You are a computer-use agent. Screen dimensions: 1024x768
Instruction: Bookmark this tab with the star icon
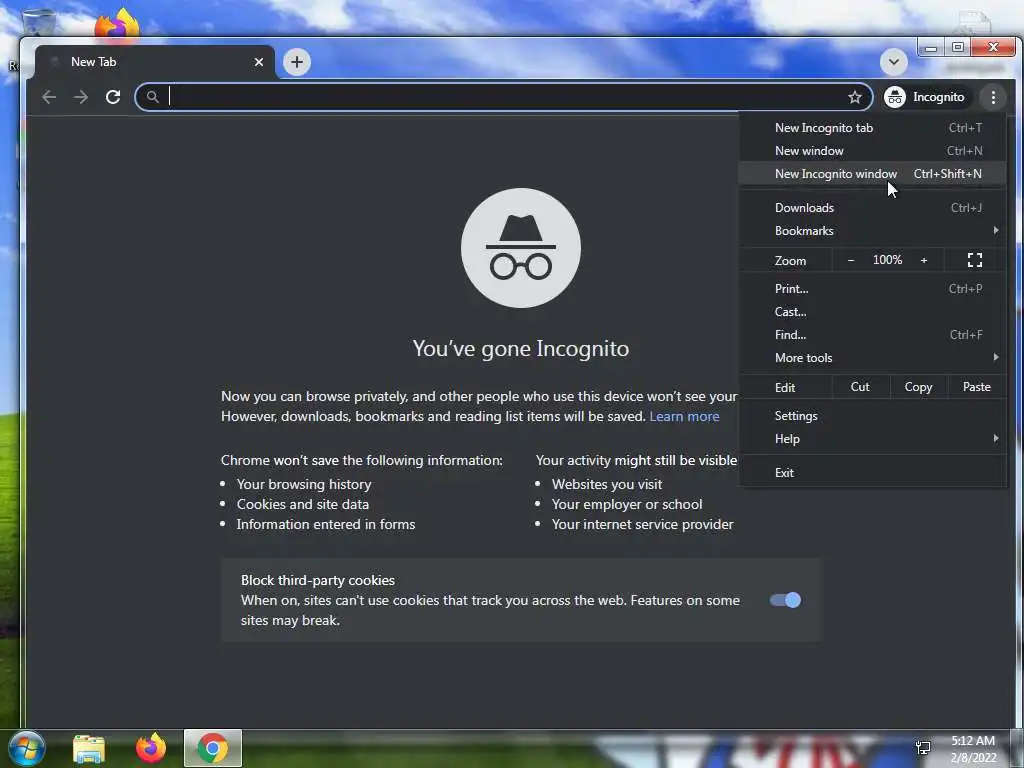click(855, 97)
